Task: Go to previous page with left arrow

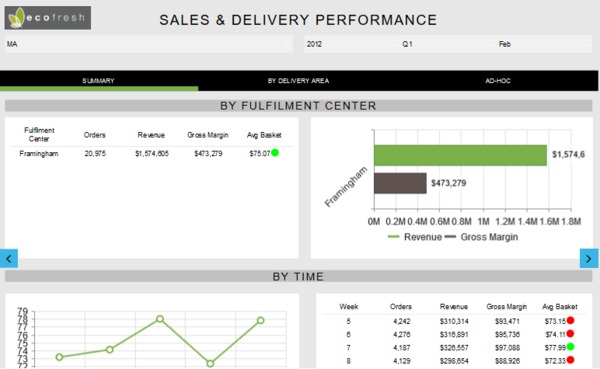Action: (9, 258)
